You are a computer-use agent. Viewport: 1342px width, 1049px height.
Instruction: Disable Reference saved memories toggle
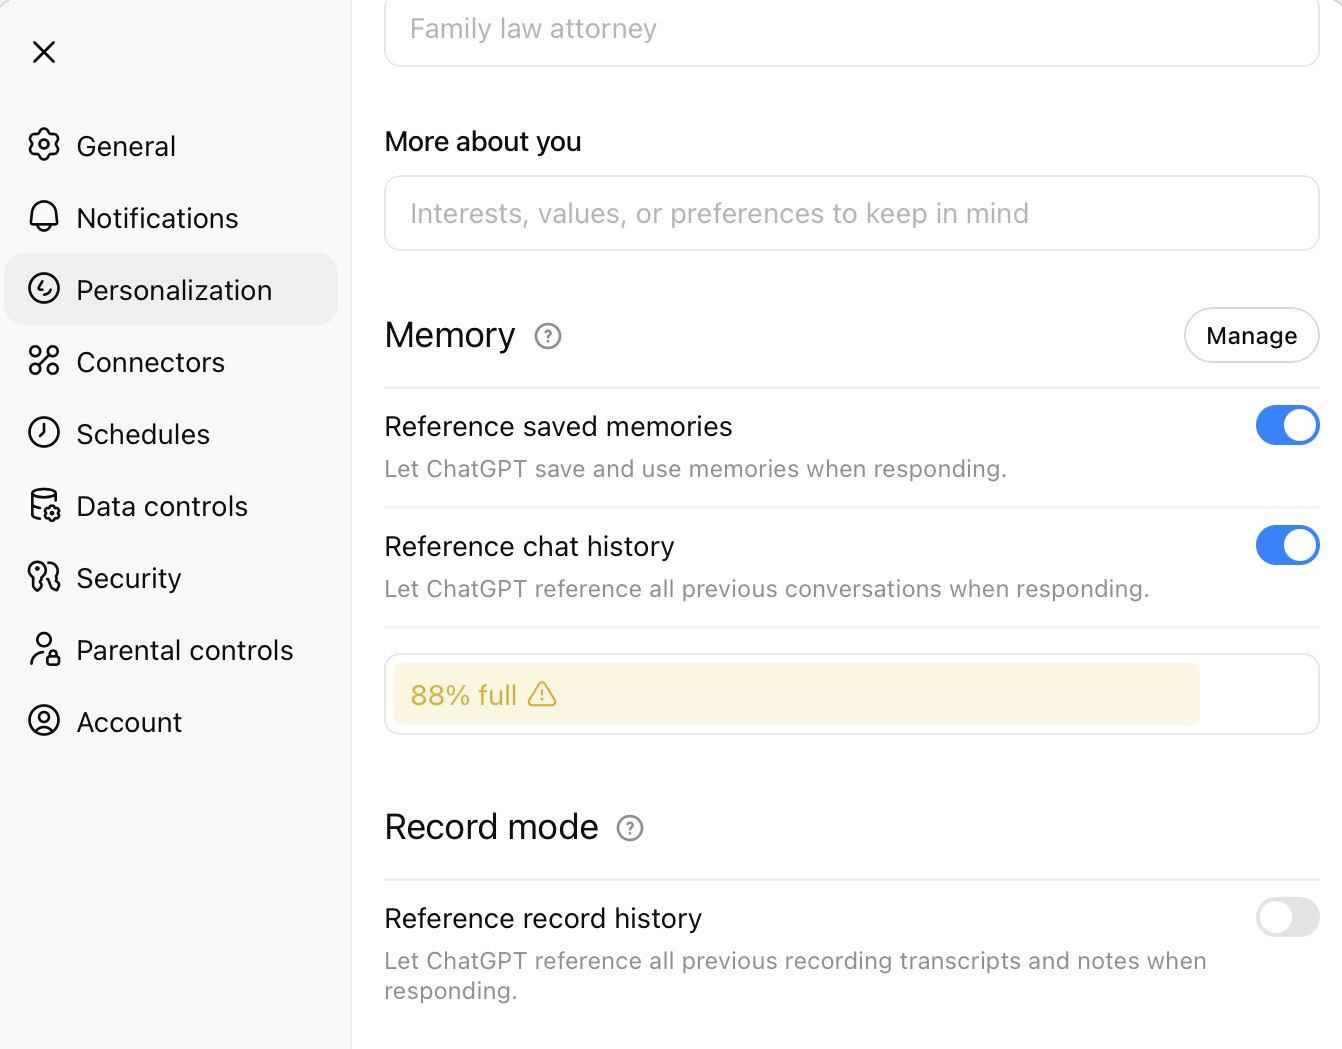[1287, 425]
